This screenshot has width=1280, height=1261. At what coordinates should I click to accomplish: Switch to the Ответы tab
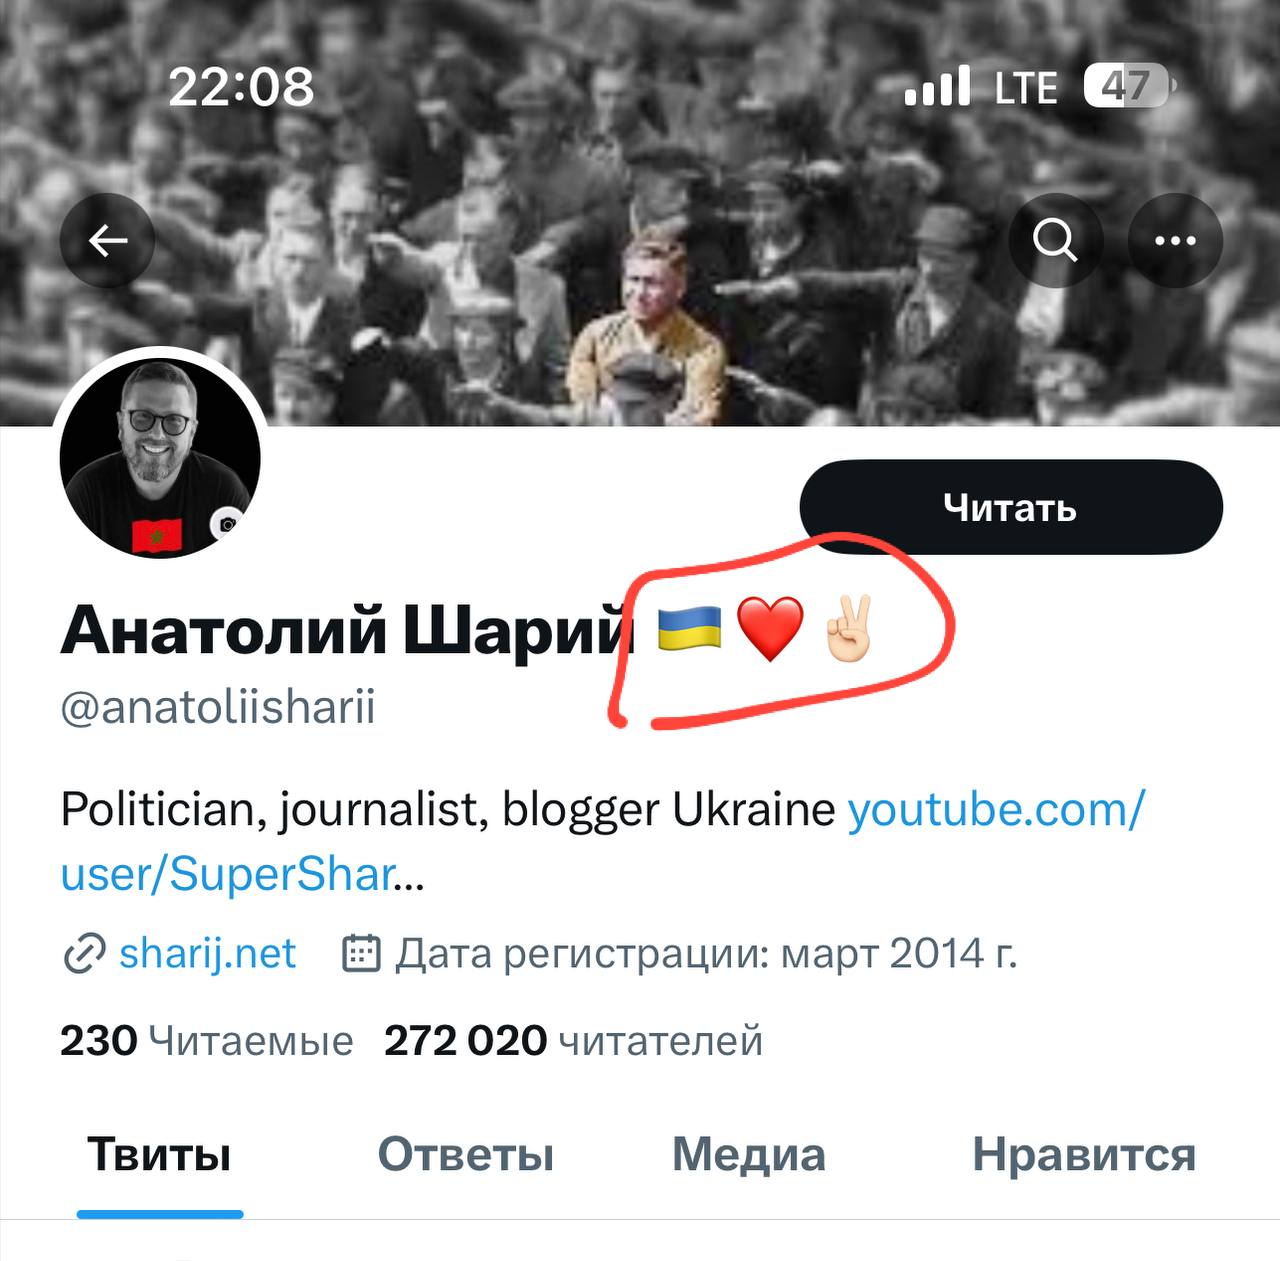(466, 1155)
